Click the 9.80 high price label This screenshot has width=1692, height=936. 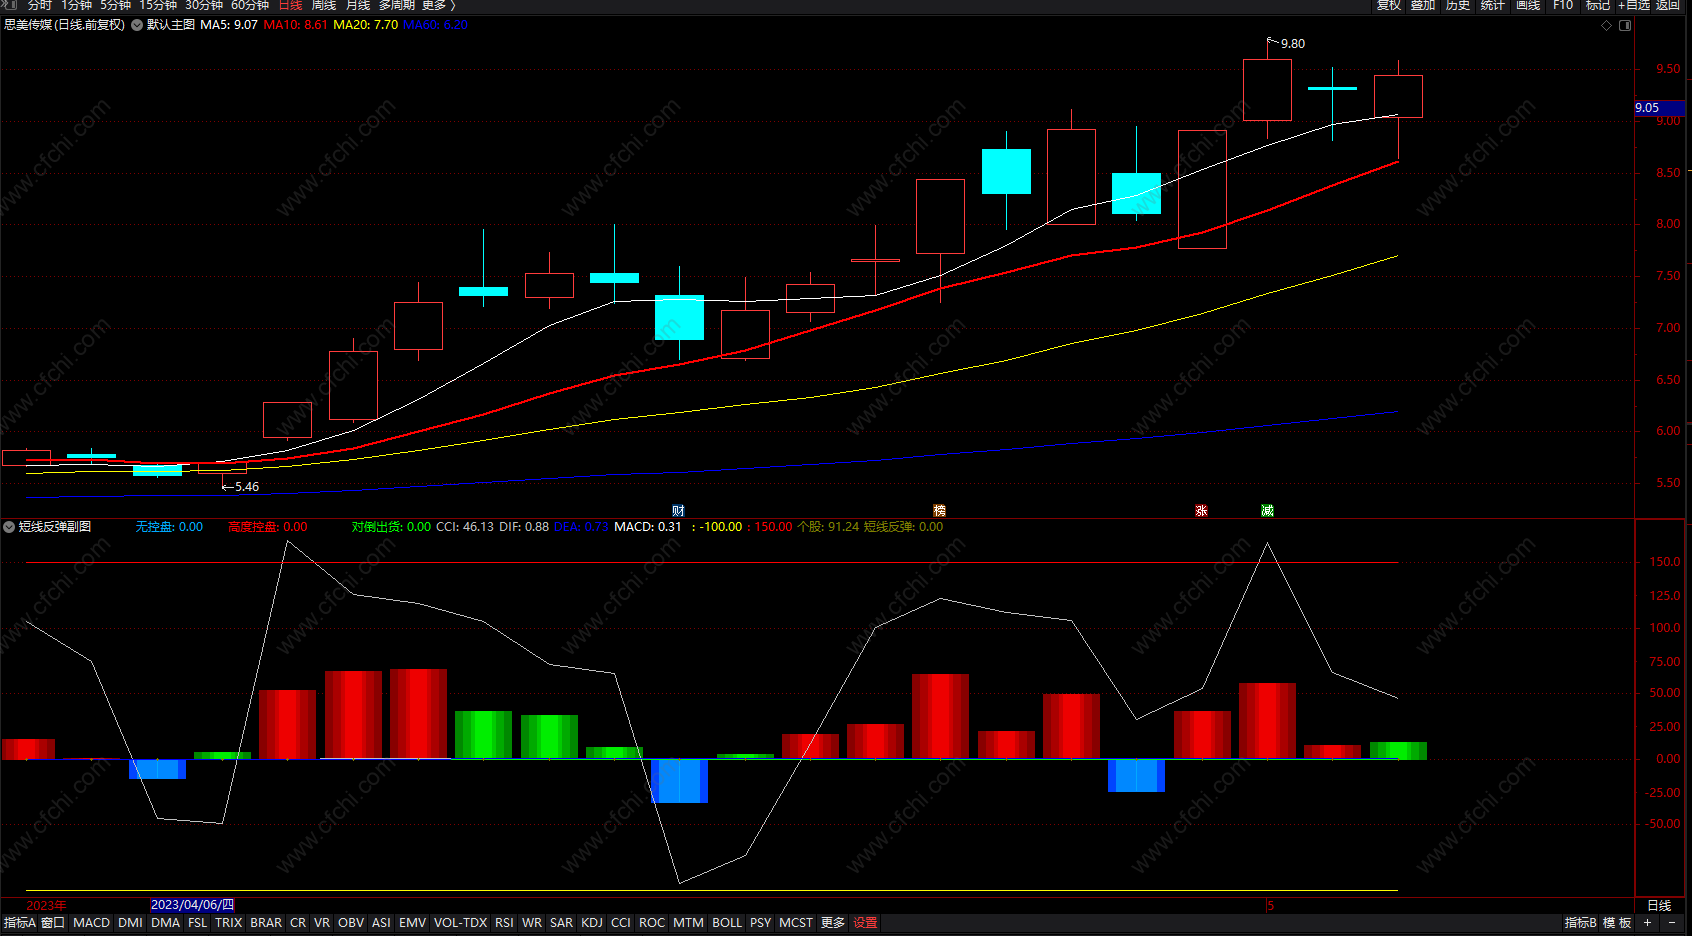1292,44
